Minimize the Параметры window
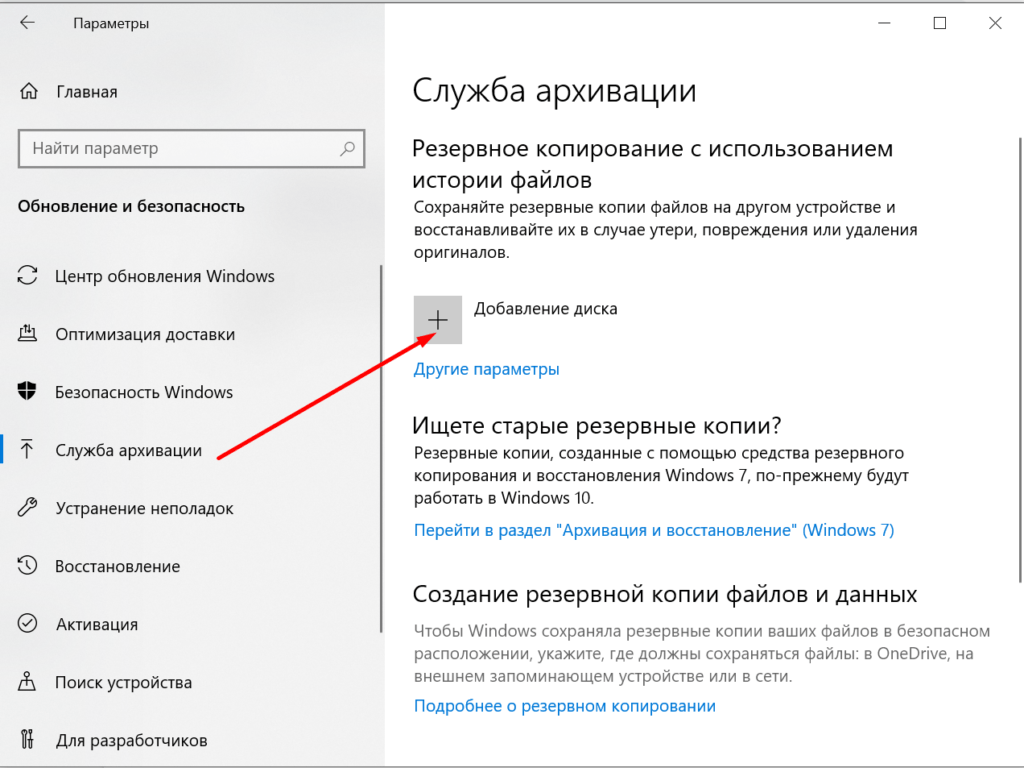The image size is (1024, 768). click(x=884, y=23)
